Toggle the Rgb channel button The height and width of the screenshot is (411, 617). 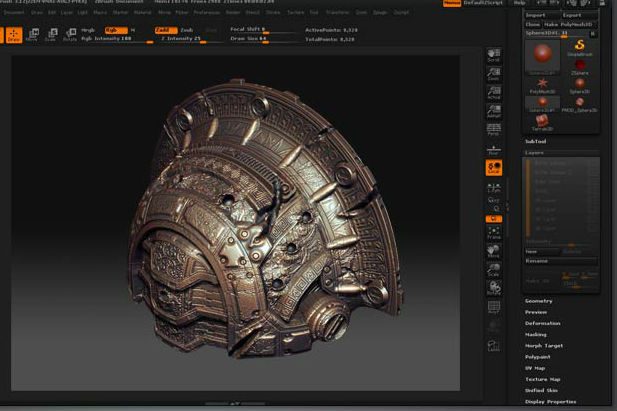point(116,30)
